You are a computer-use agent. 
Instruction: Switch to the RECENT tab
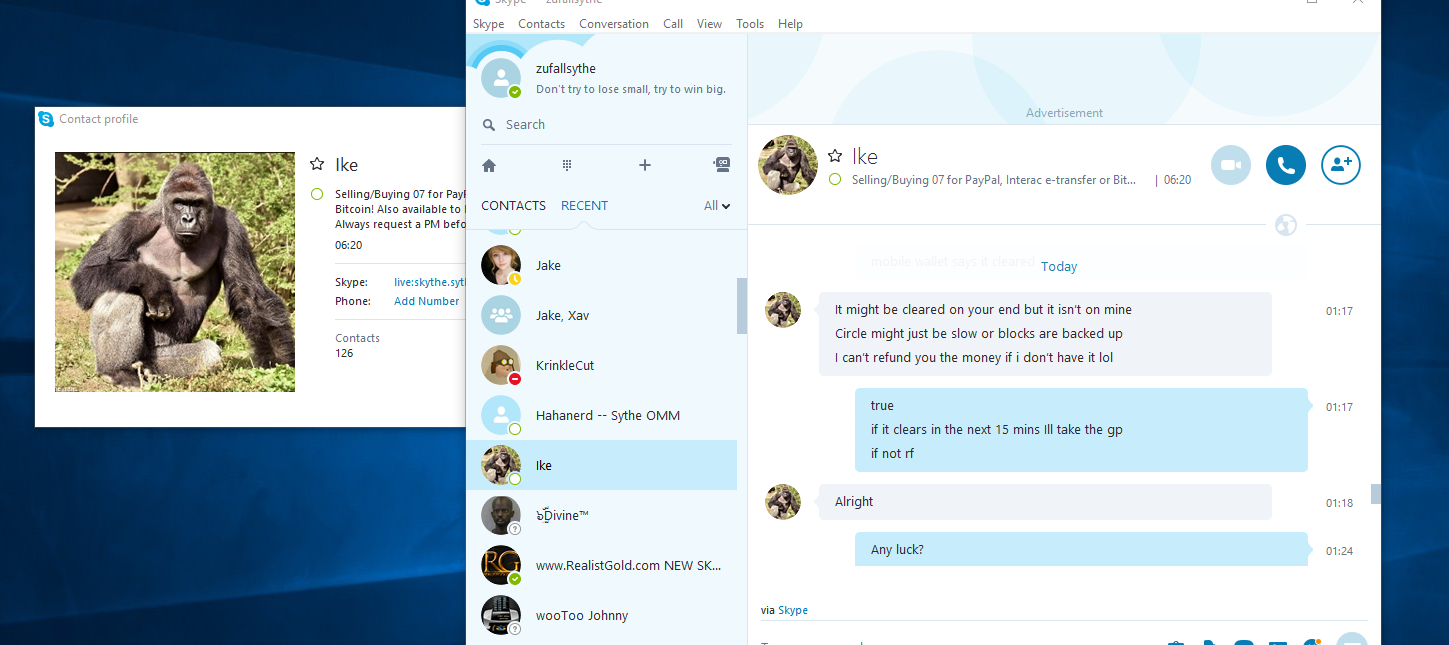click(584, 206)
